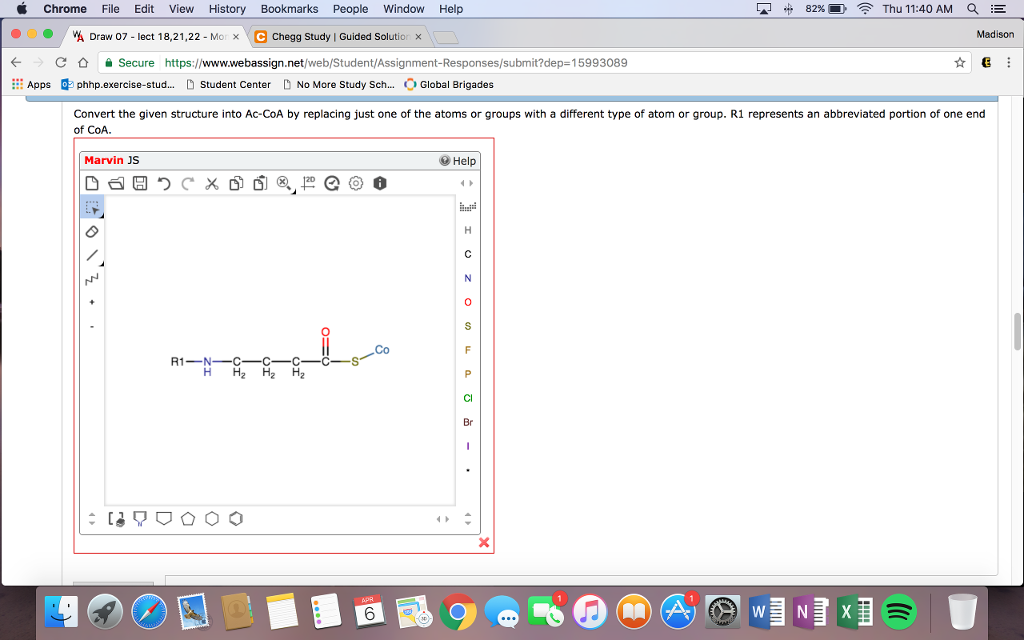Select the Rectangle Selection tool
The height and width of the screenshot is (640, 1024).
93,207
